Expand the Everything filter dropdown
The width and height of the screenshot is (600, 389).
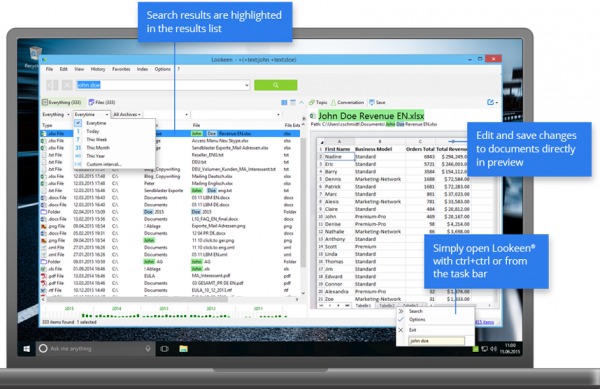pos(56,114)
